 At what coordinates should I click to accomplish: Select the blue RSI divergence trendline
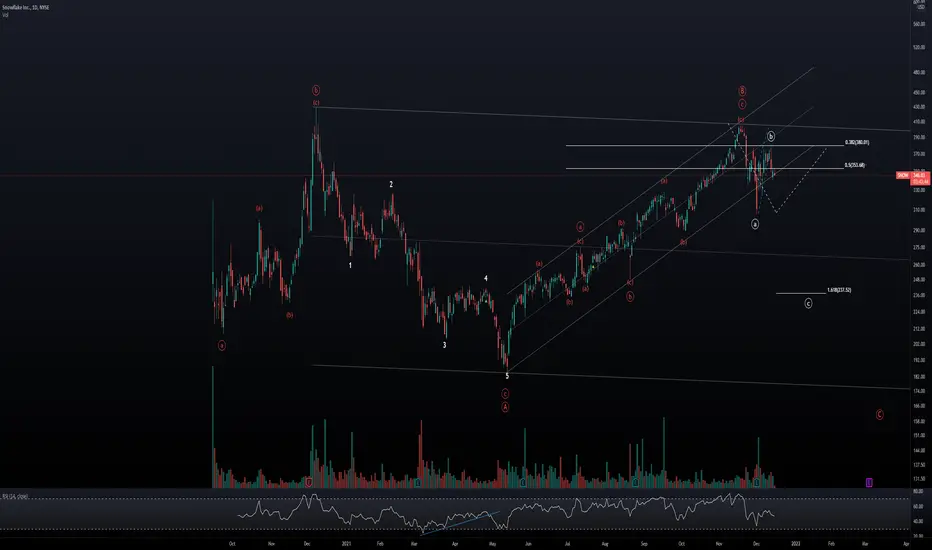[x=459, y=523]
